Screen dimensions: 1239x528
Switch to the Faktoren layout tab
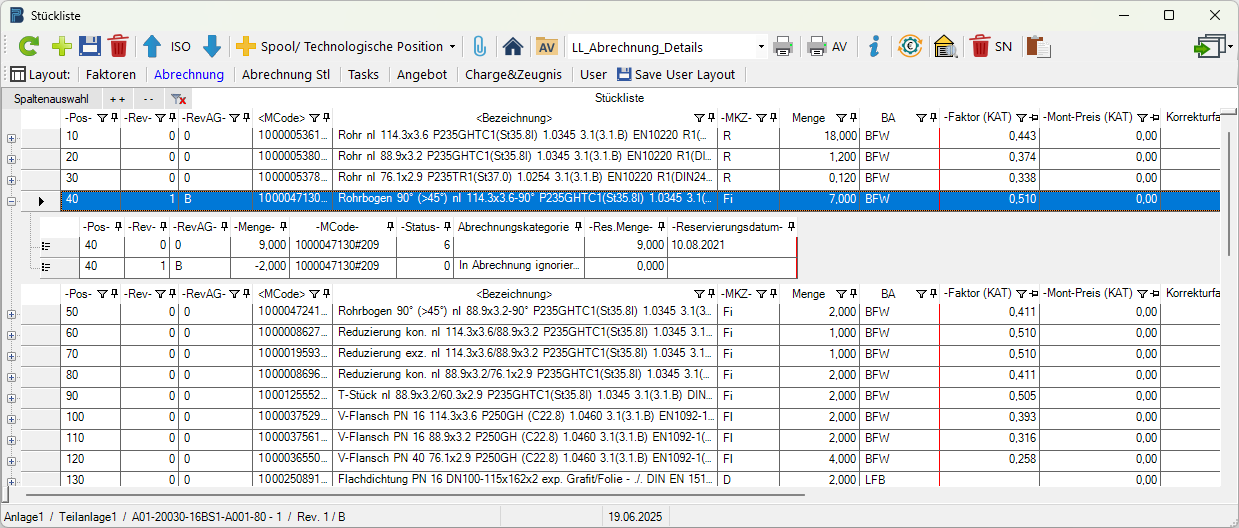click(110, 74)
